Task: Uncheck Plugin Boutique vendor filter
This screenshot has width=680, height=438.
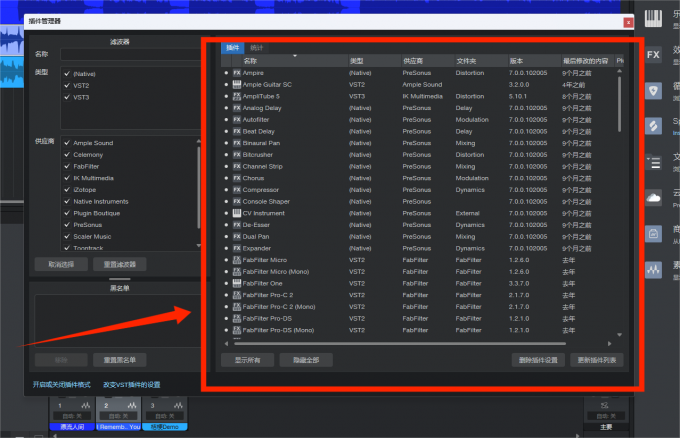Action: point(67,213)
